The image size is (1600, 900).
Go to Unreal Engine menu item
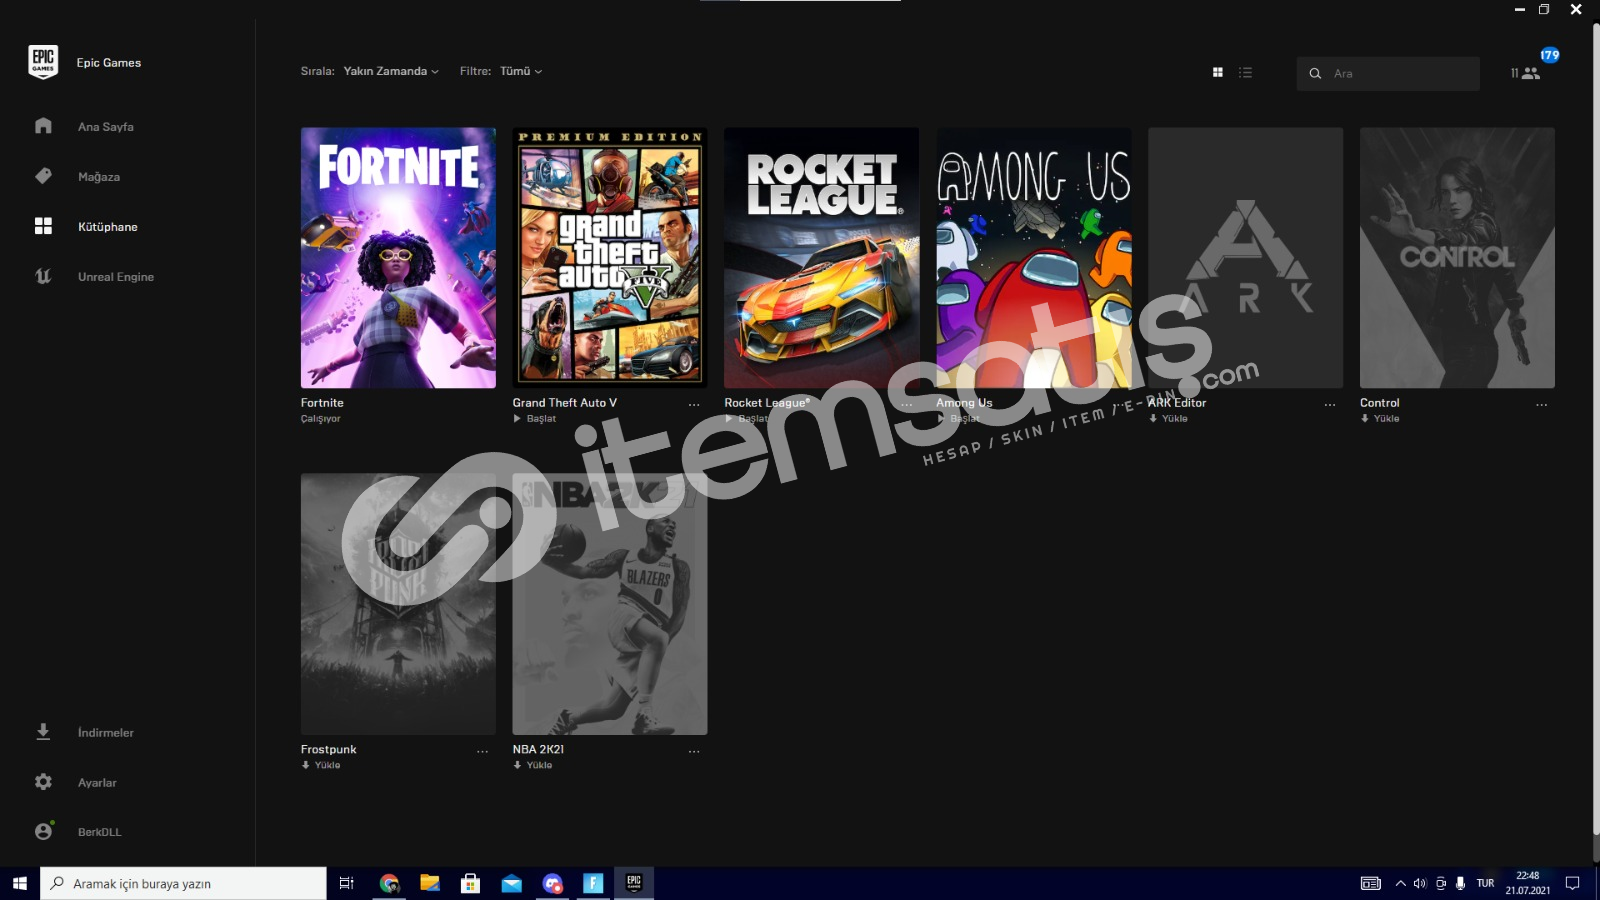point(116,277)
